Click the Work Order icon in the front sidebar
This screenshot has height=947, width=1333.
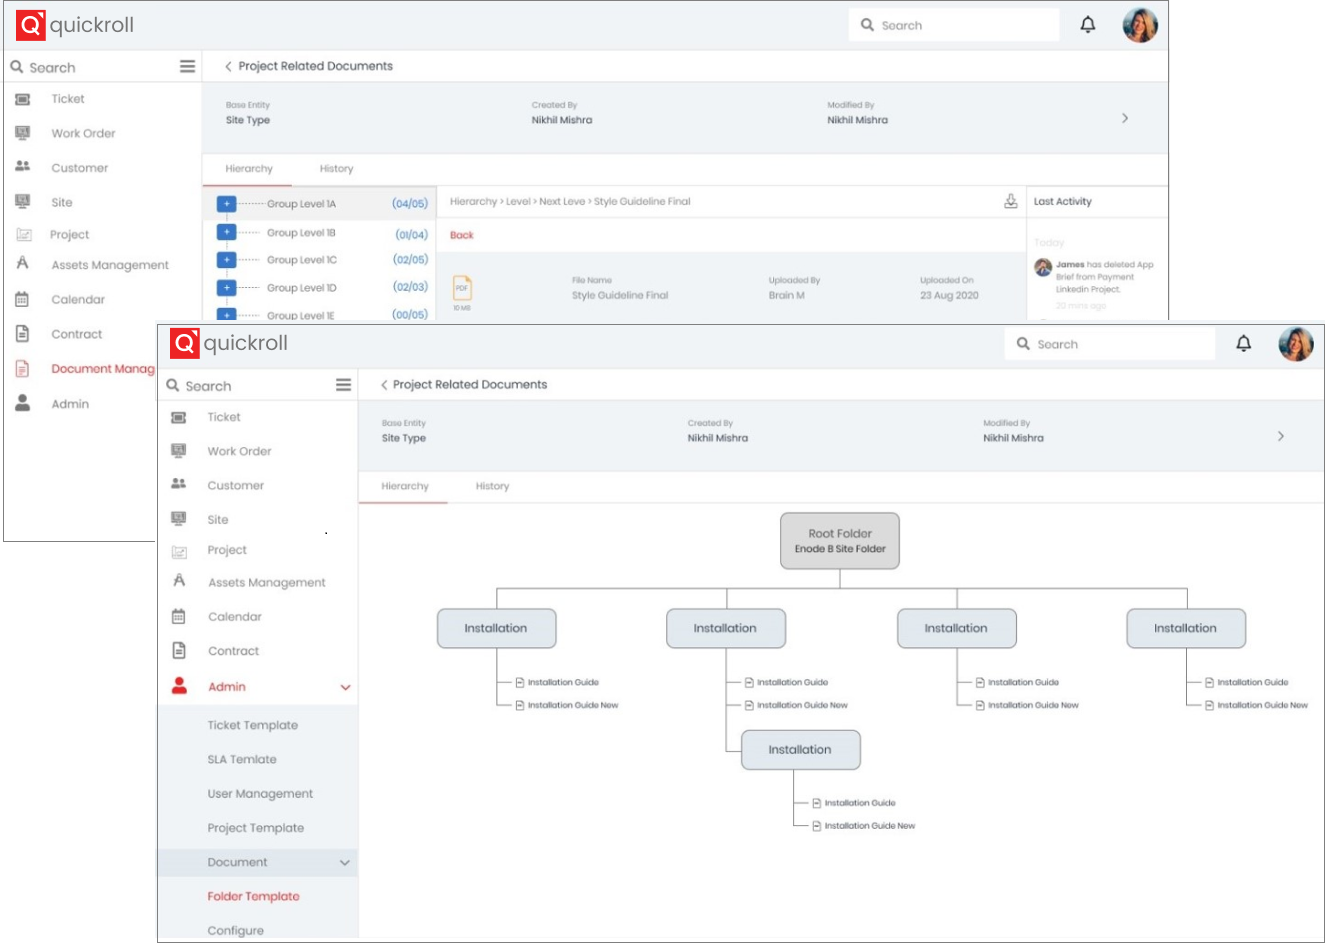click(179, 451)
